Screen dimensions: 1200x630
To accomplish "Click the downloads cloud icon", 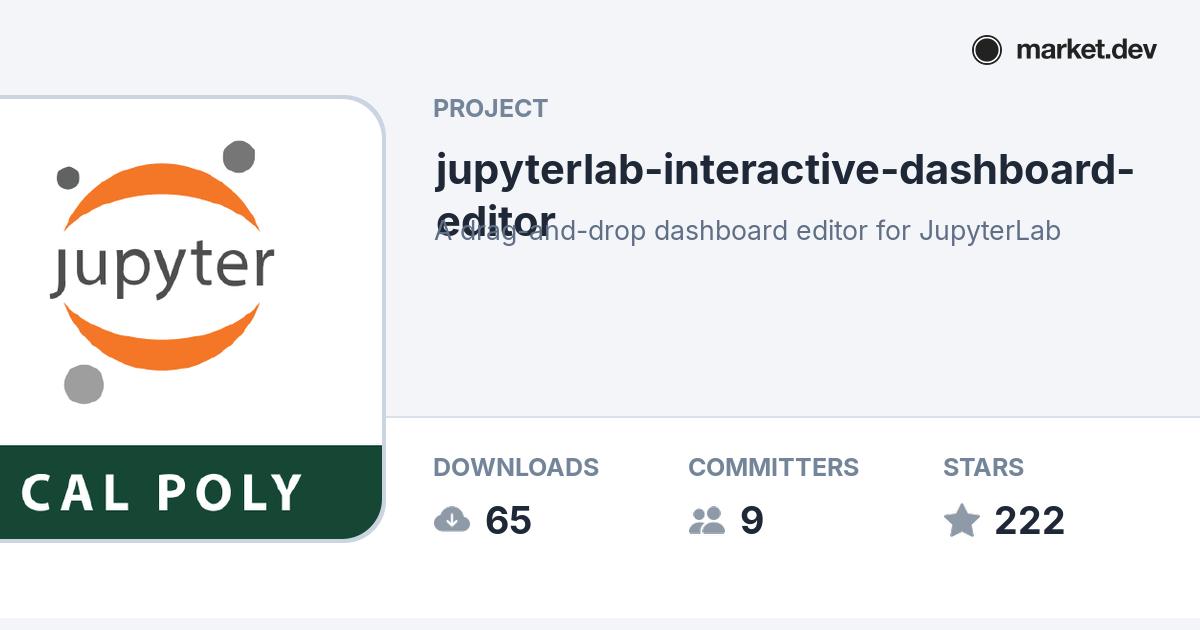I will [x=452, y=520].
